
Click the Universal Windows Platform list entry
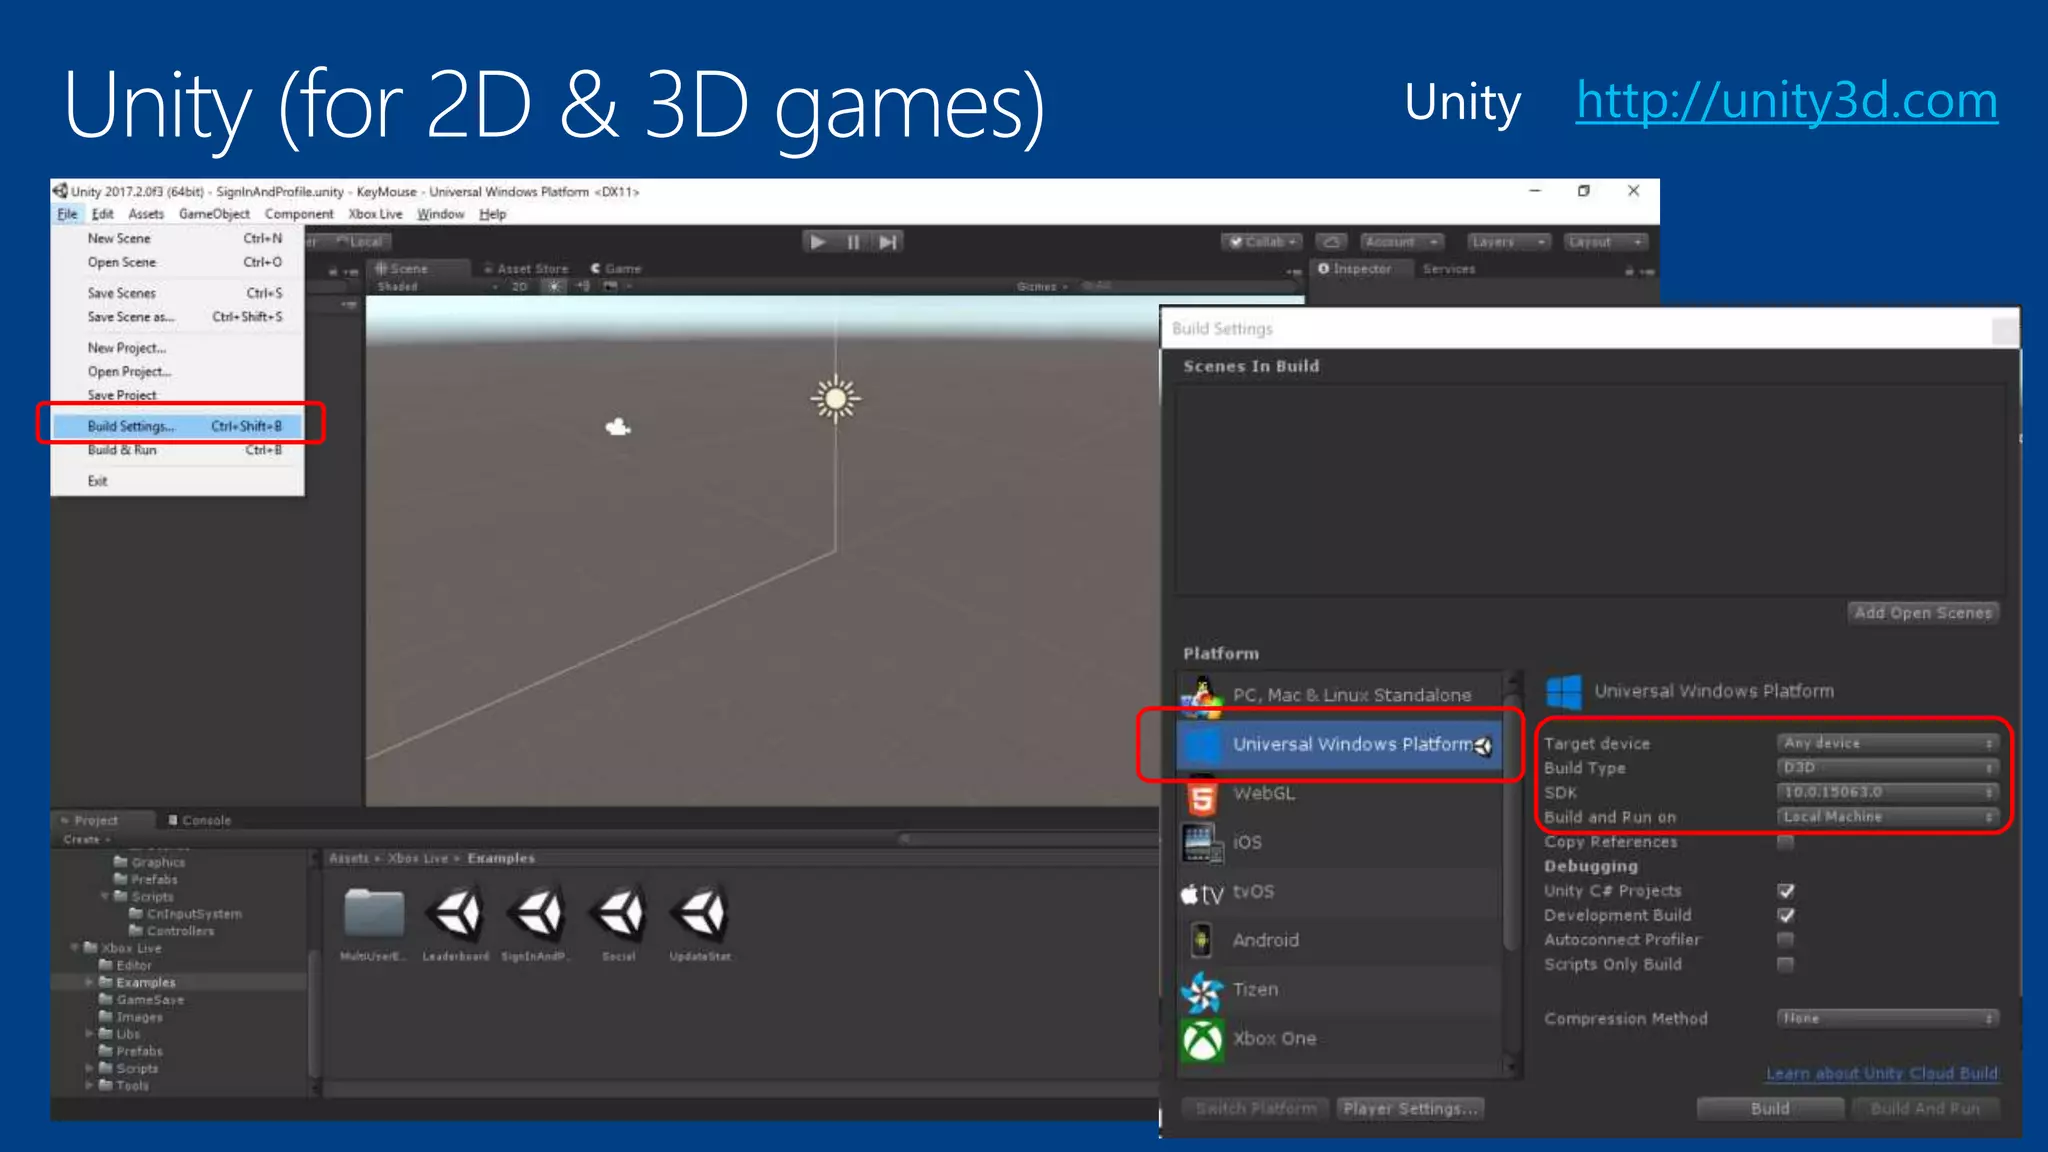click(x=1340, y=745)
